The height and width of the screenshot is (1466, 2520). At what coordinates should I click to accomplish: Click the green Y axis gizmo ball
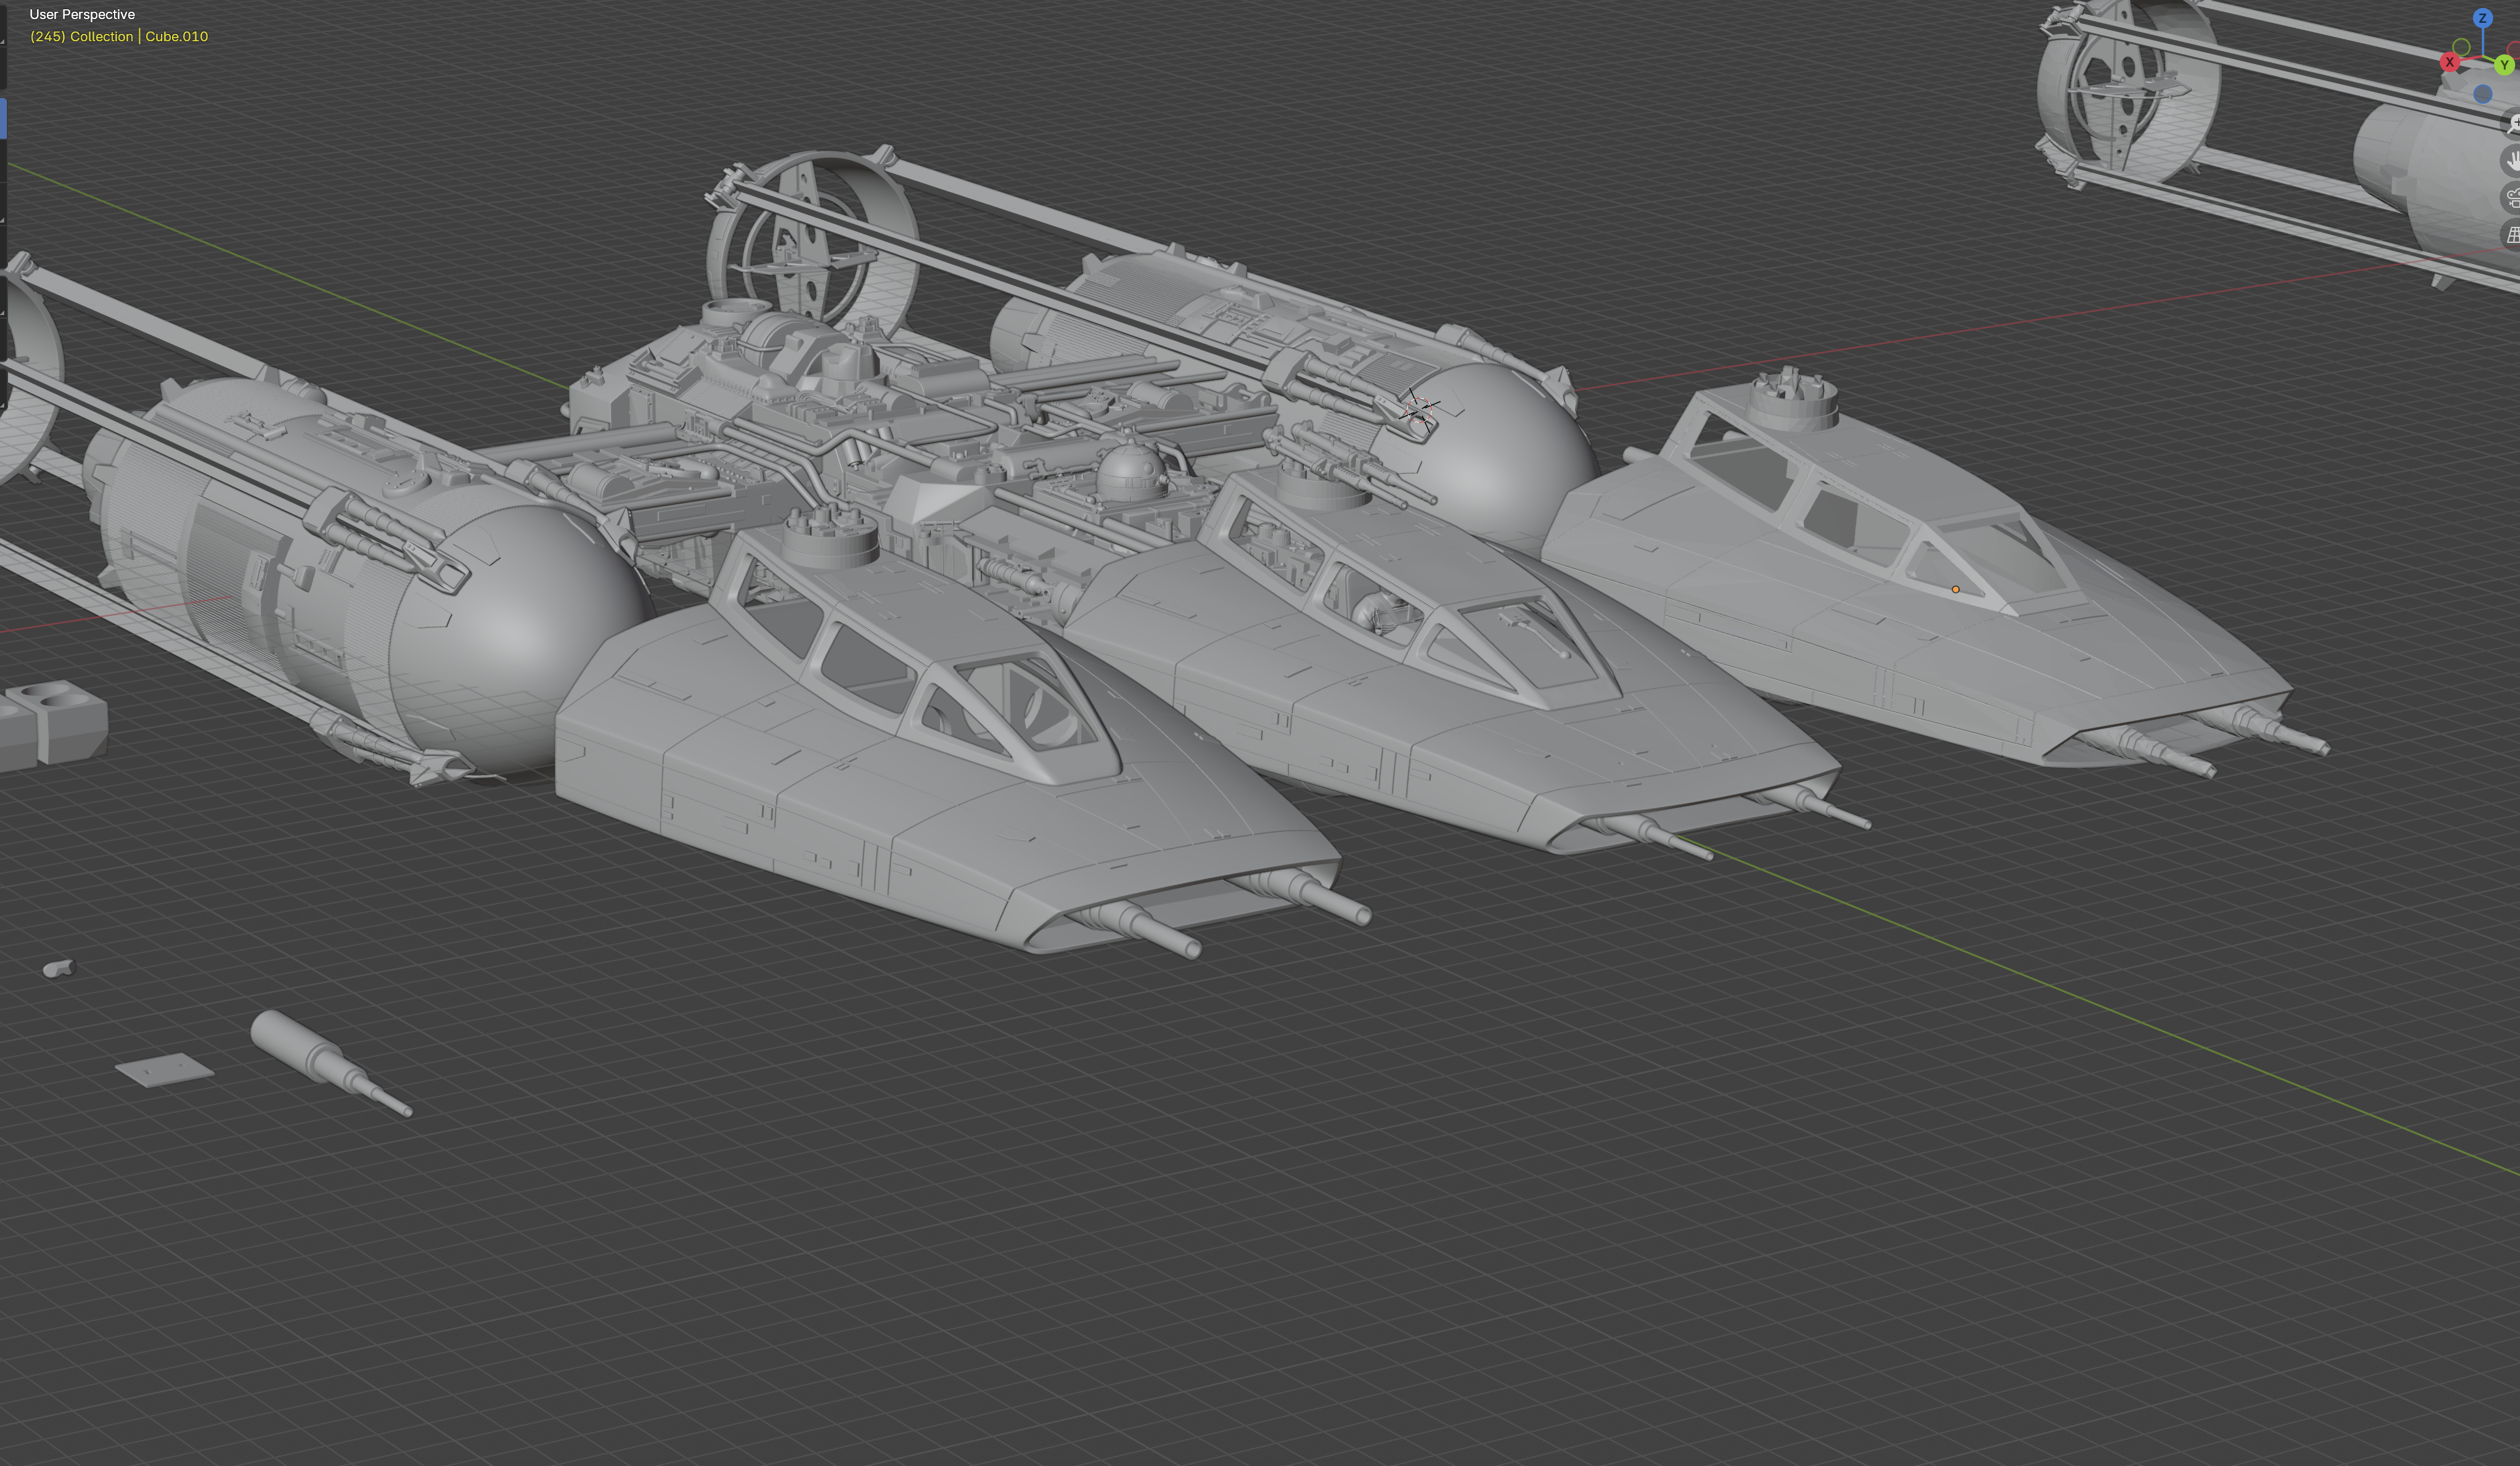click(2504, 65)
